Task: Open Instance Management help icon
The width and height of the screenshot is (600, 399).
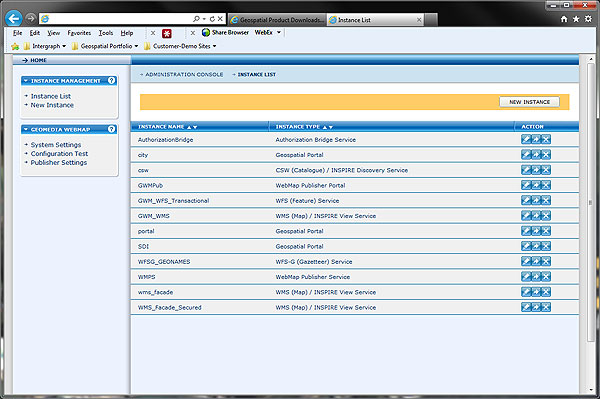Action: tap(111, 80)
